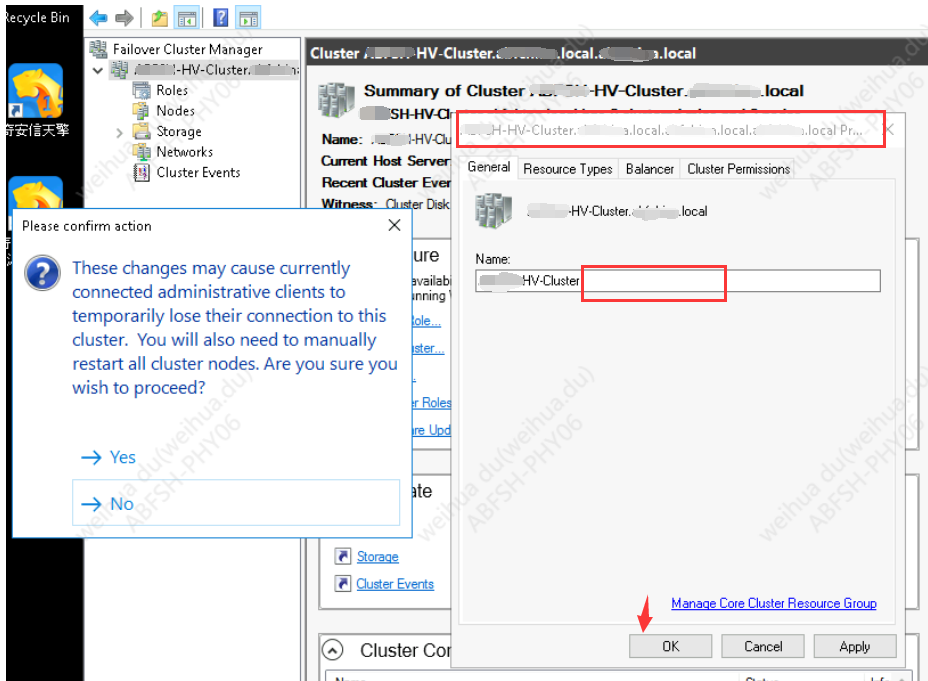Select Networks in the console tree

[184, 152]
